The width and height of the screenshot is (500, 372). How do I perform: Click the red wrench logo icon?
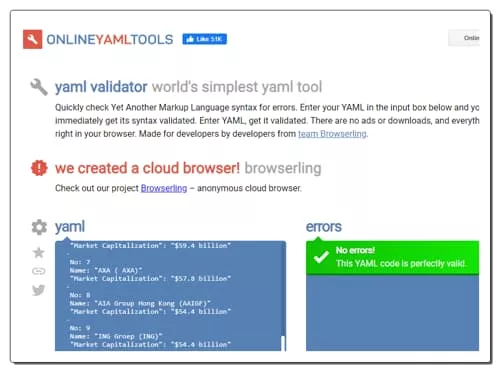tap(32, 39)
